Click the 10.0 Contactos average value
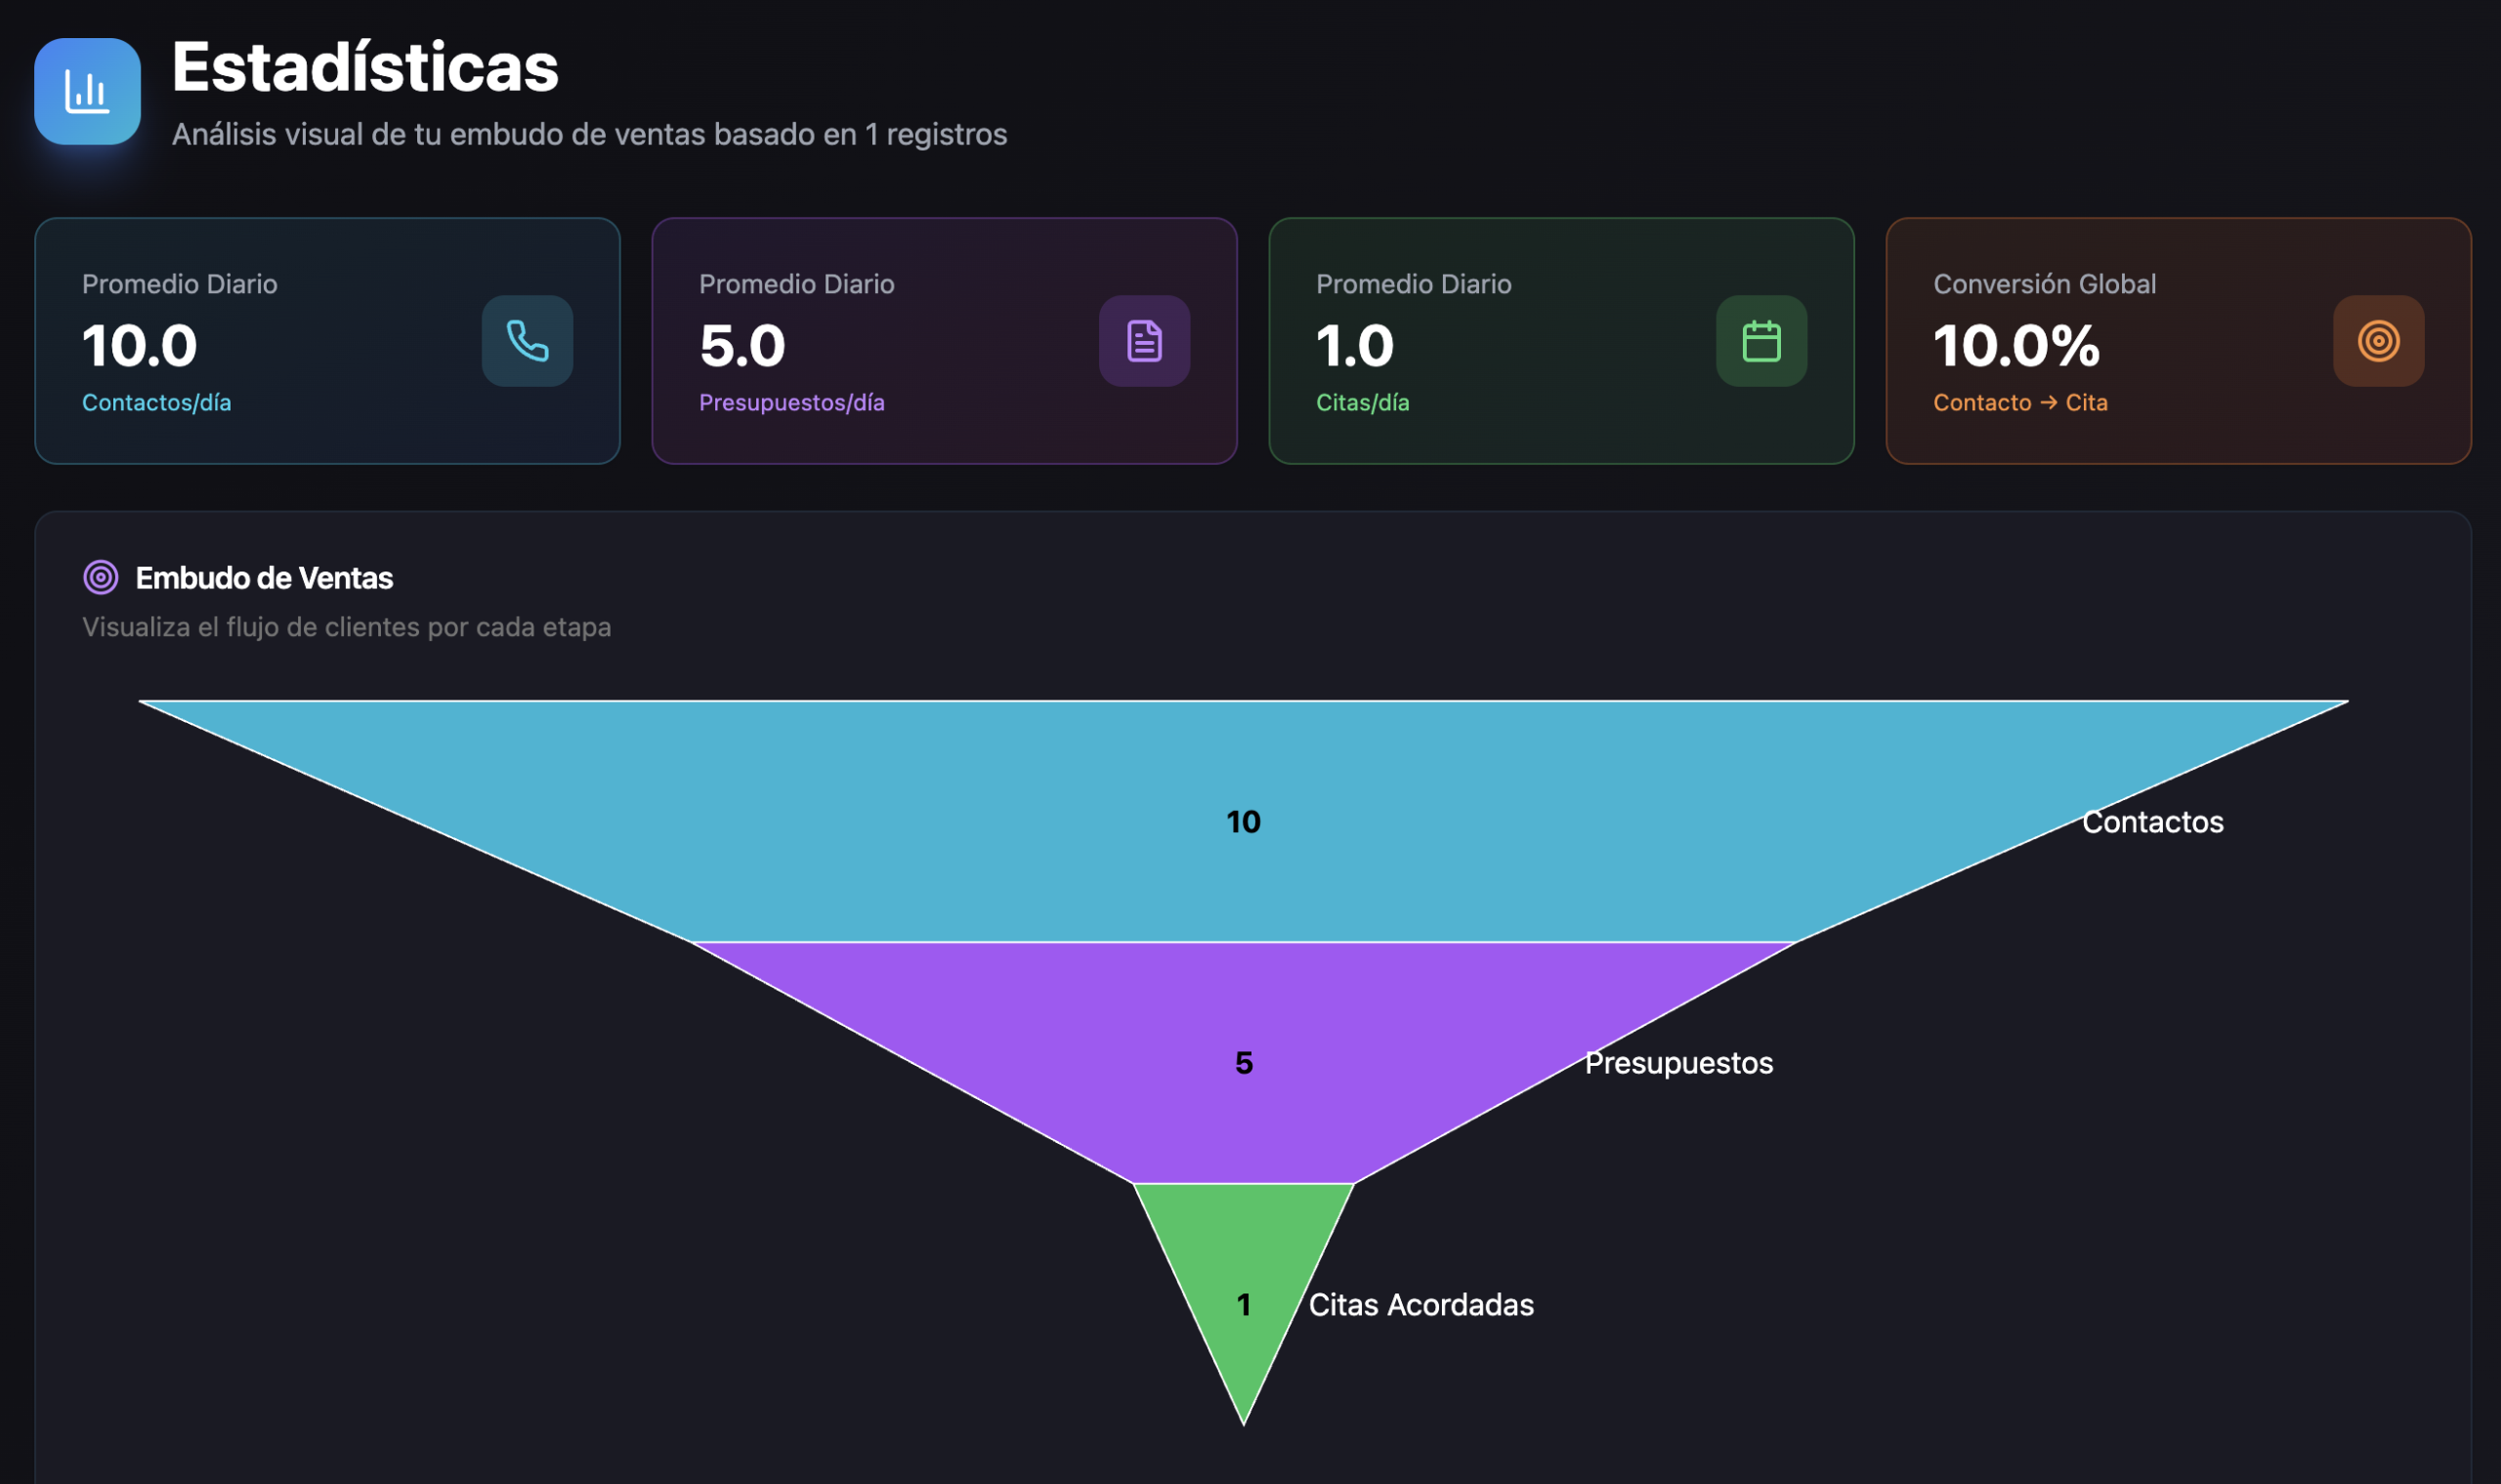2501x1484 pixels. tap(139, 345)
